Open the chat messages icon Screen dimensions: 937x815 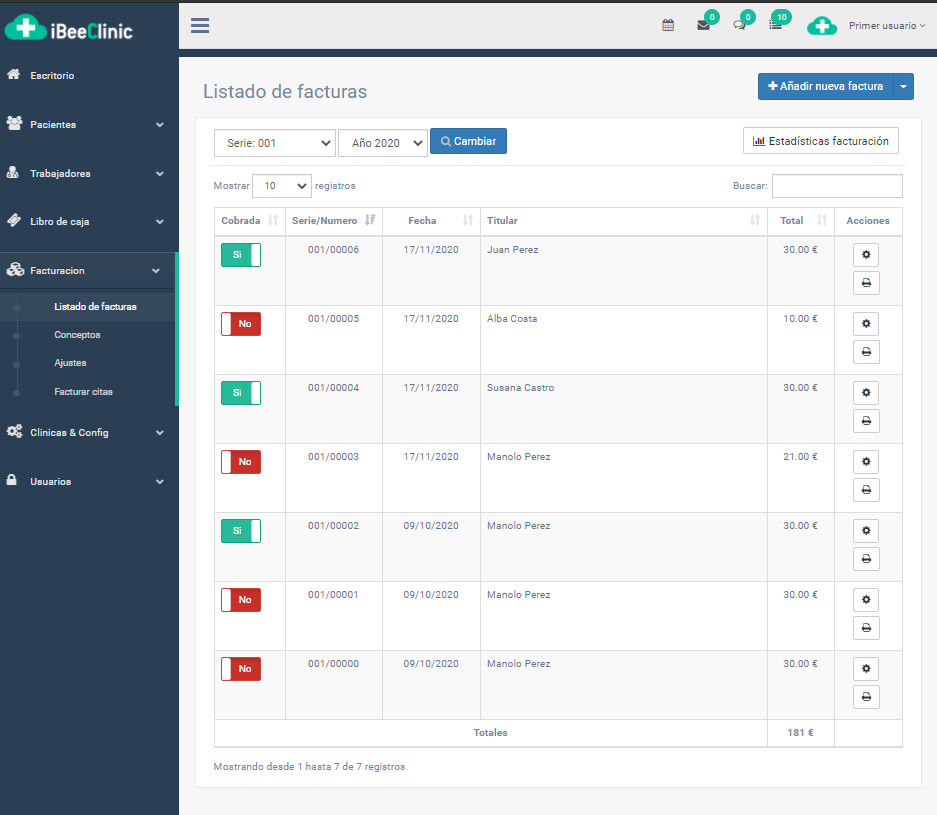point(739,26)
